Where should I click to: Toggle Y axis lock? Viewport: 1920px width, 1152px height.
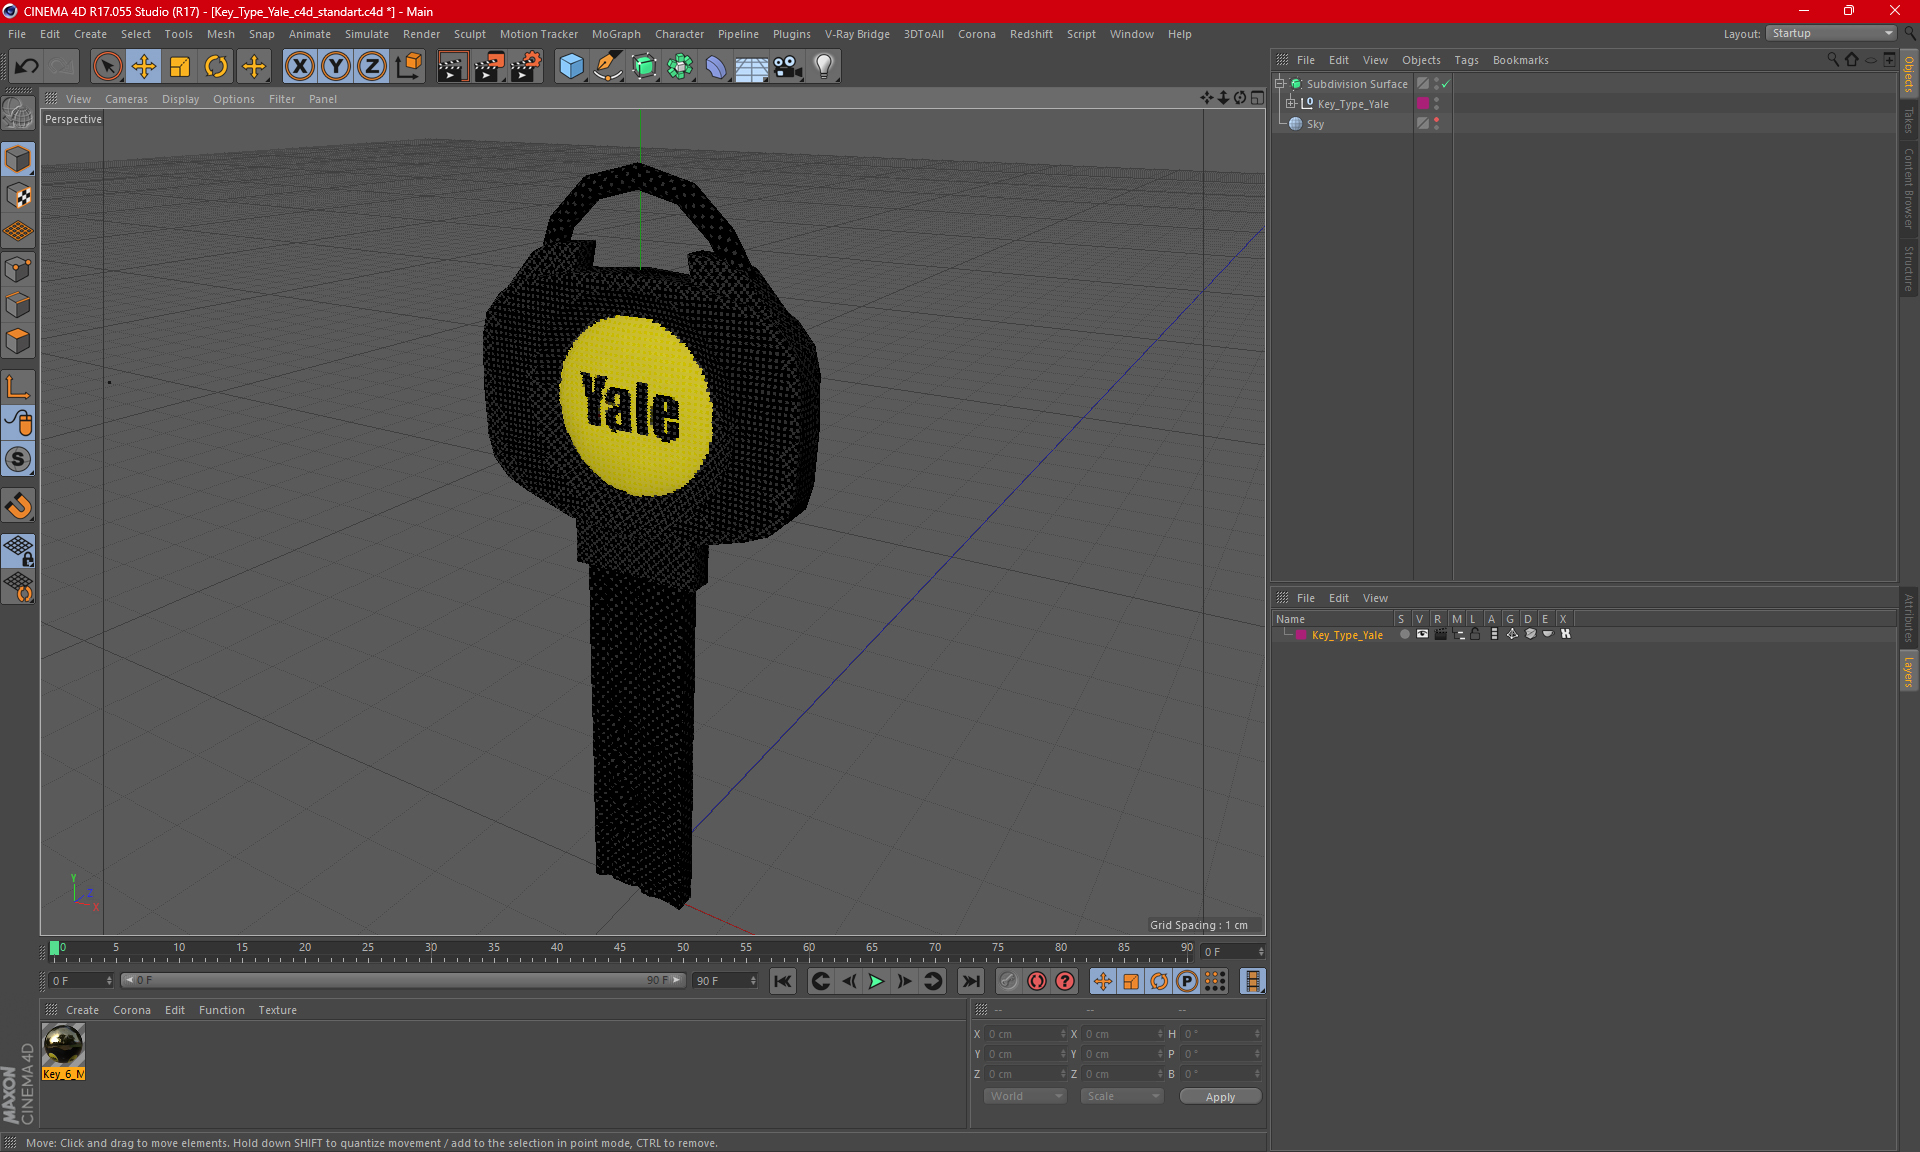(336, 66)
